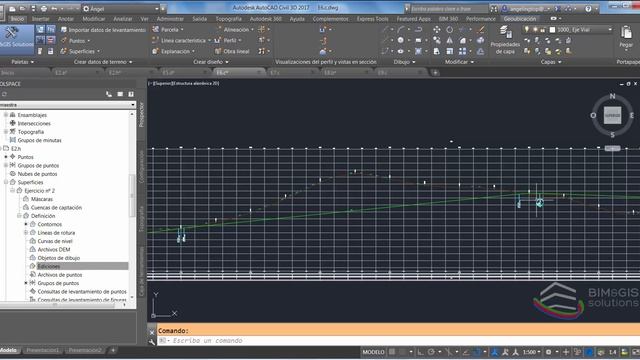Click the Parcela icon

coord(155,29)
